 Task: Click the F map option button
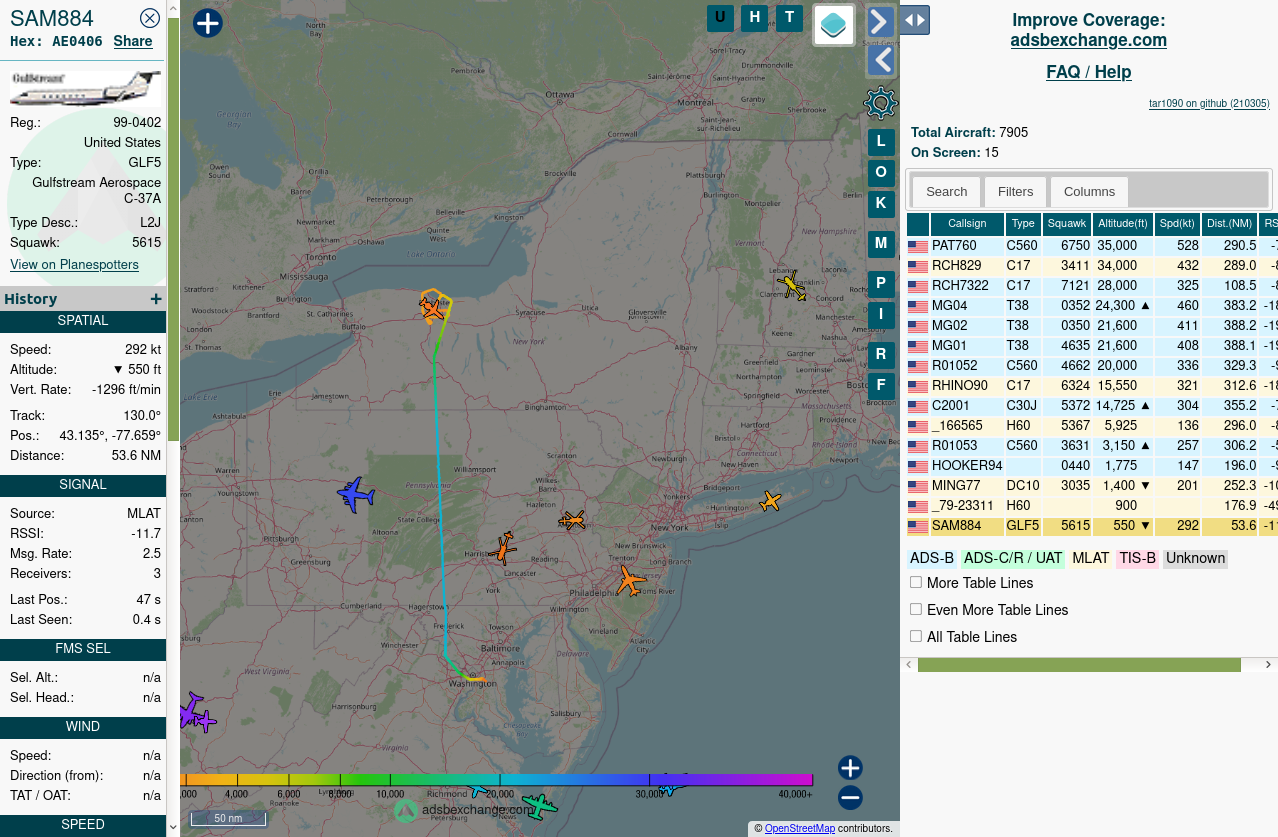(881, 385)
